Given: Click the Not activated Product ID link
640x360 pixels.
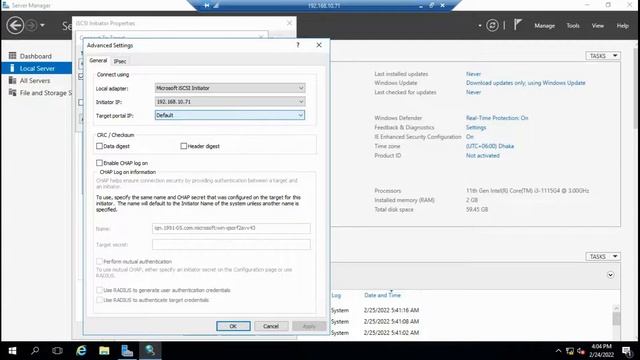Looking at the screenshot, I should [482, 156].
